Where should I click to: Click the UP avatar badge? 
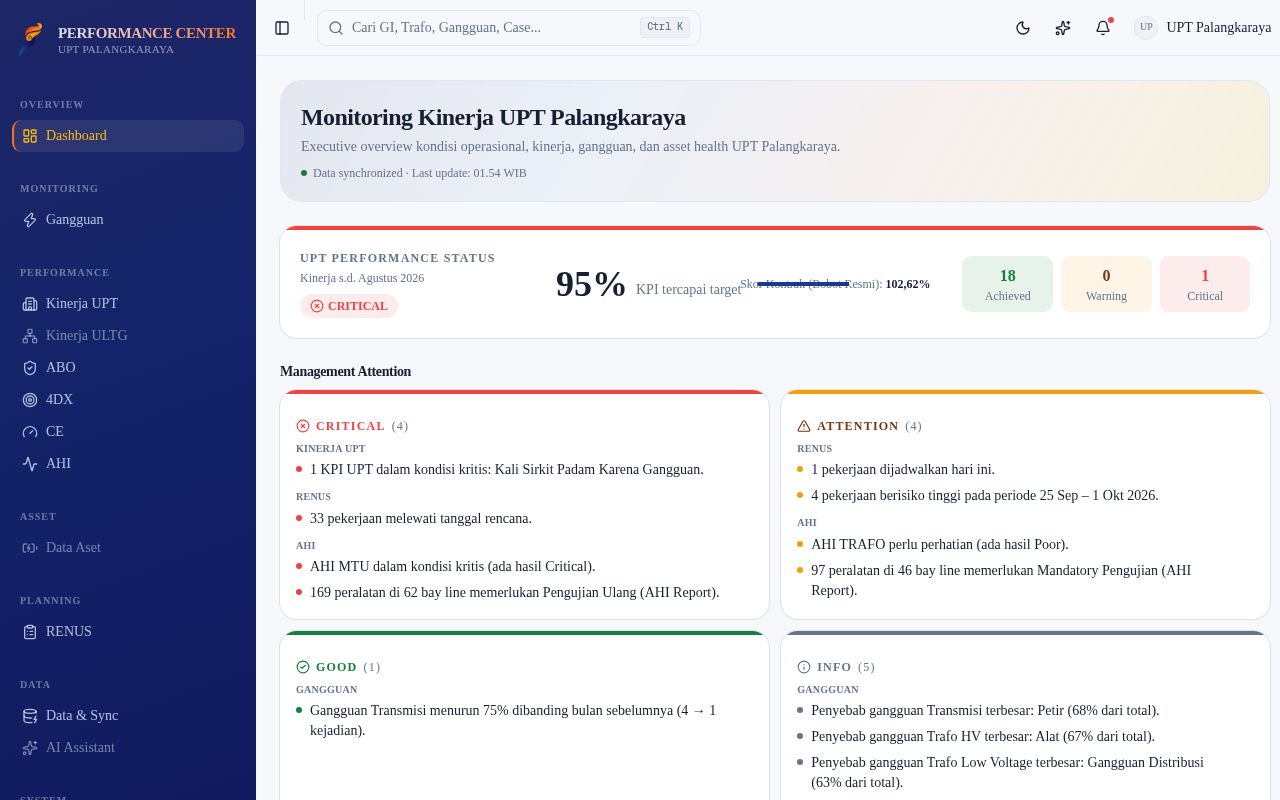point(1146,28)
